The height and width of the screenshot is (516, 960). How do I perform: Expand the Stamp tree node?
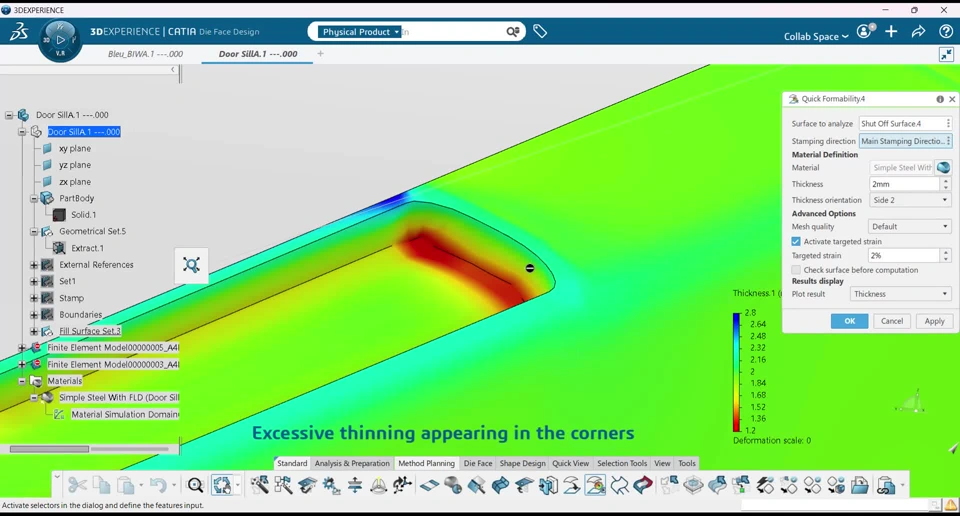click(x=34, y=298)
